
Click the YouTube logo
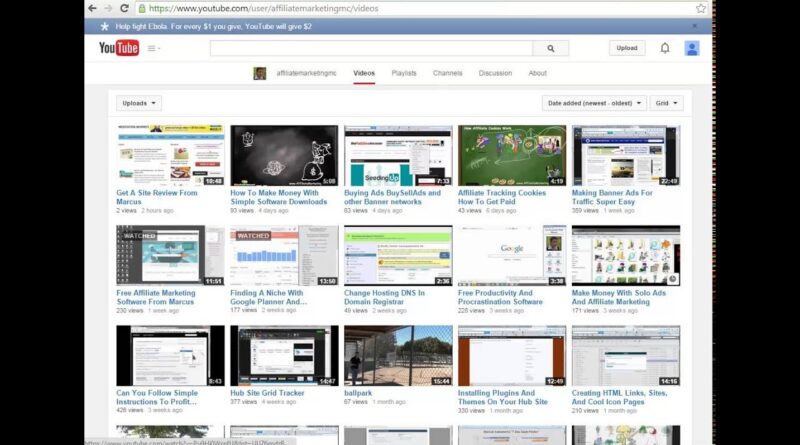pos(118,48)
